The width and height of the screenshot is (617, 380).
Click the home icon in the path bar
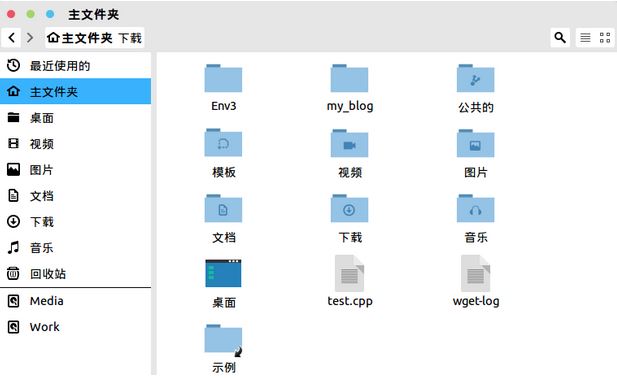tap(53, 38)
